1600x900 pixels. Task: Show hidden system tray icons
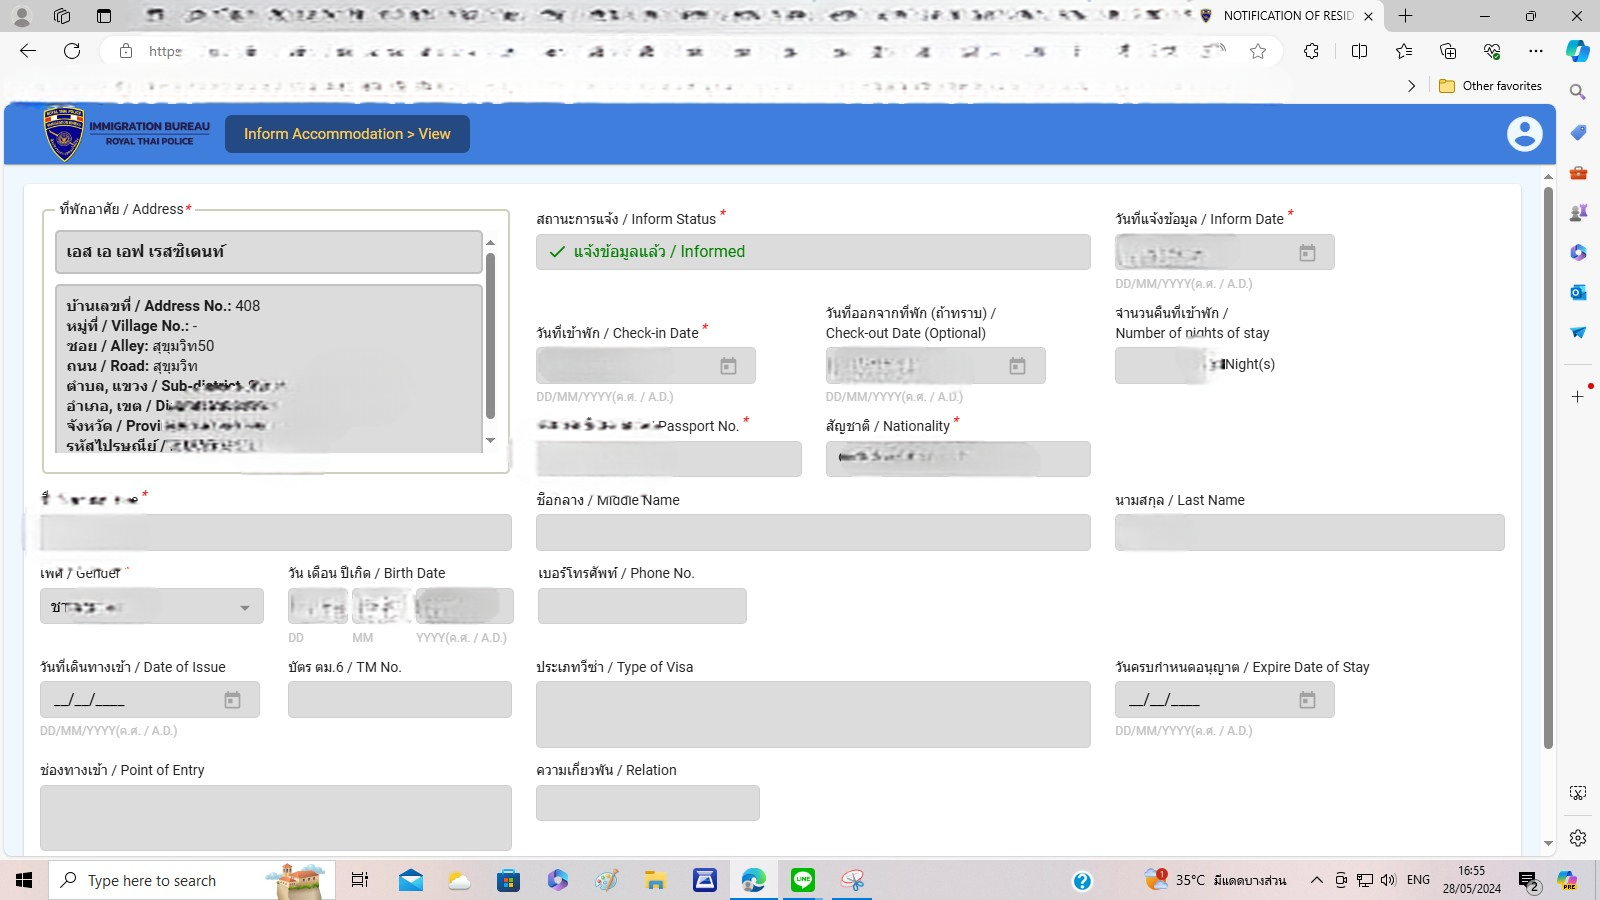(1316, 880)
